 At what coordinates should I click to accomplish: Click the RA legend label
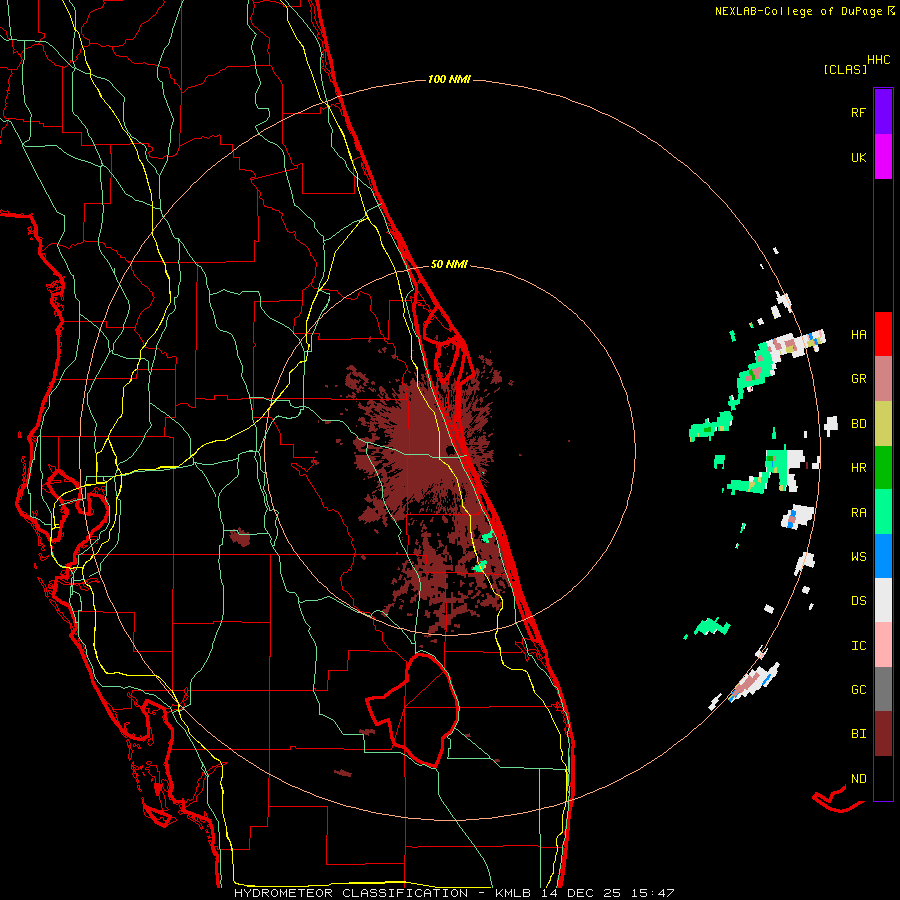click(858, 513)
